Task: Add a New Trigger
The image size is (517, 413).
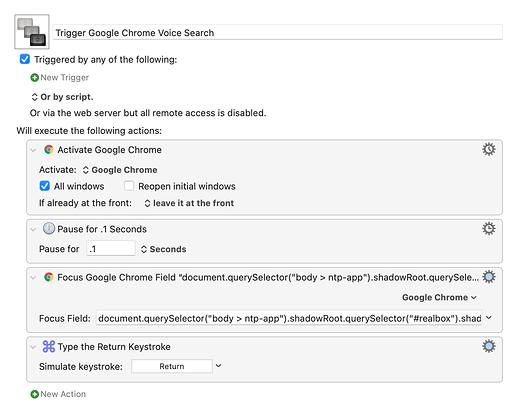Action: click(x=60, y=77)
